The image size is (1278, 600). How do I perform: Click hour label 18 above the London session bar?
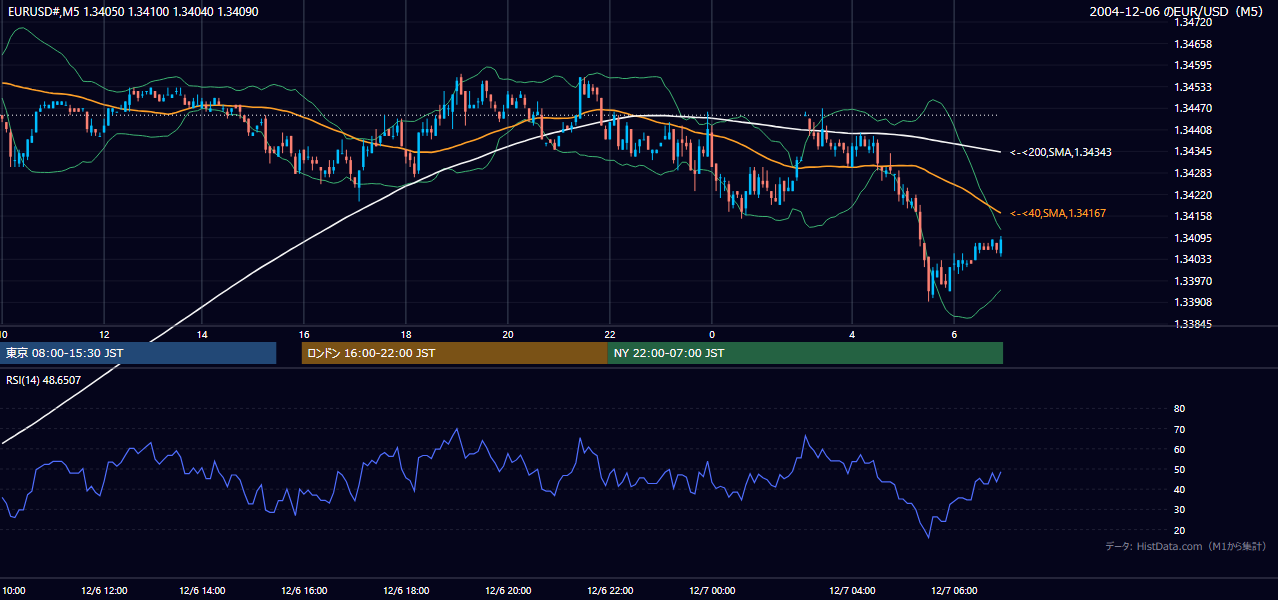(406, 334)
